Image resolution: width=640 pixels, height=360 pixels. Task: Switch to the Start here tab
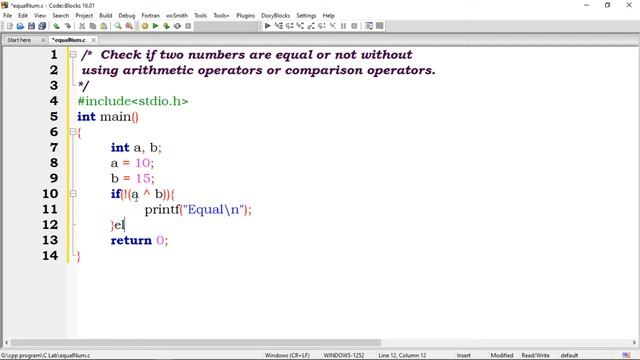pos(19,40)
